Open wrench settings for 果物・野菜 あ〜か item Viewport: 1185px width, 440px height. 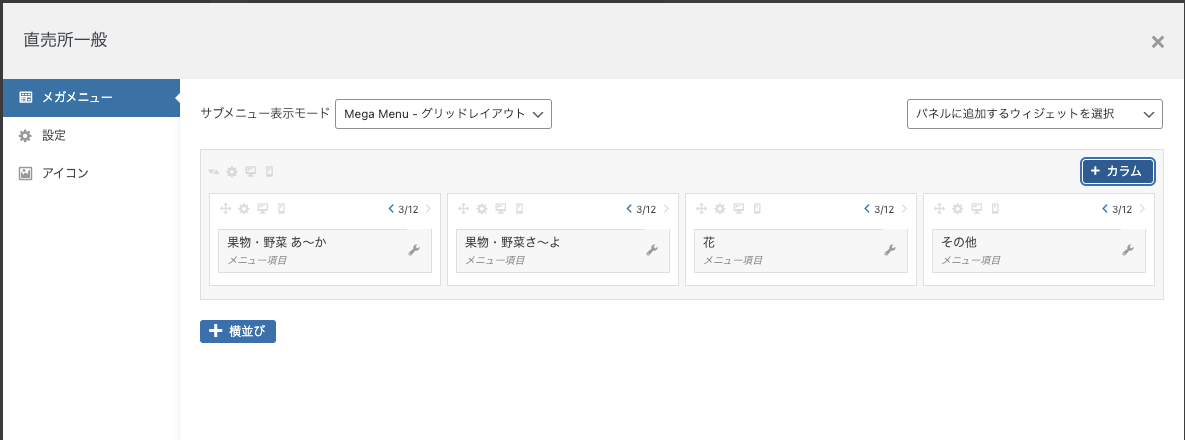413,250
